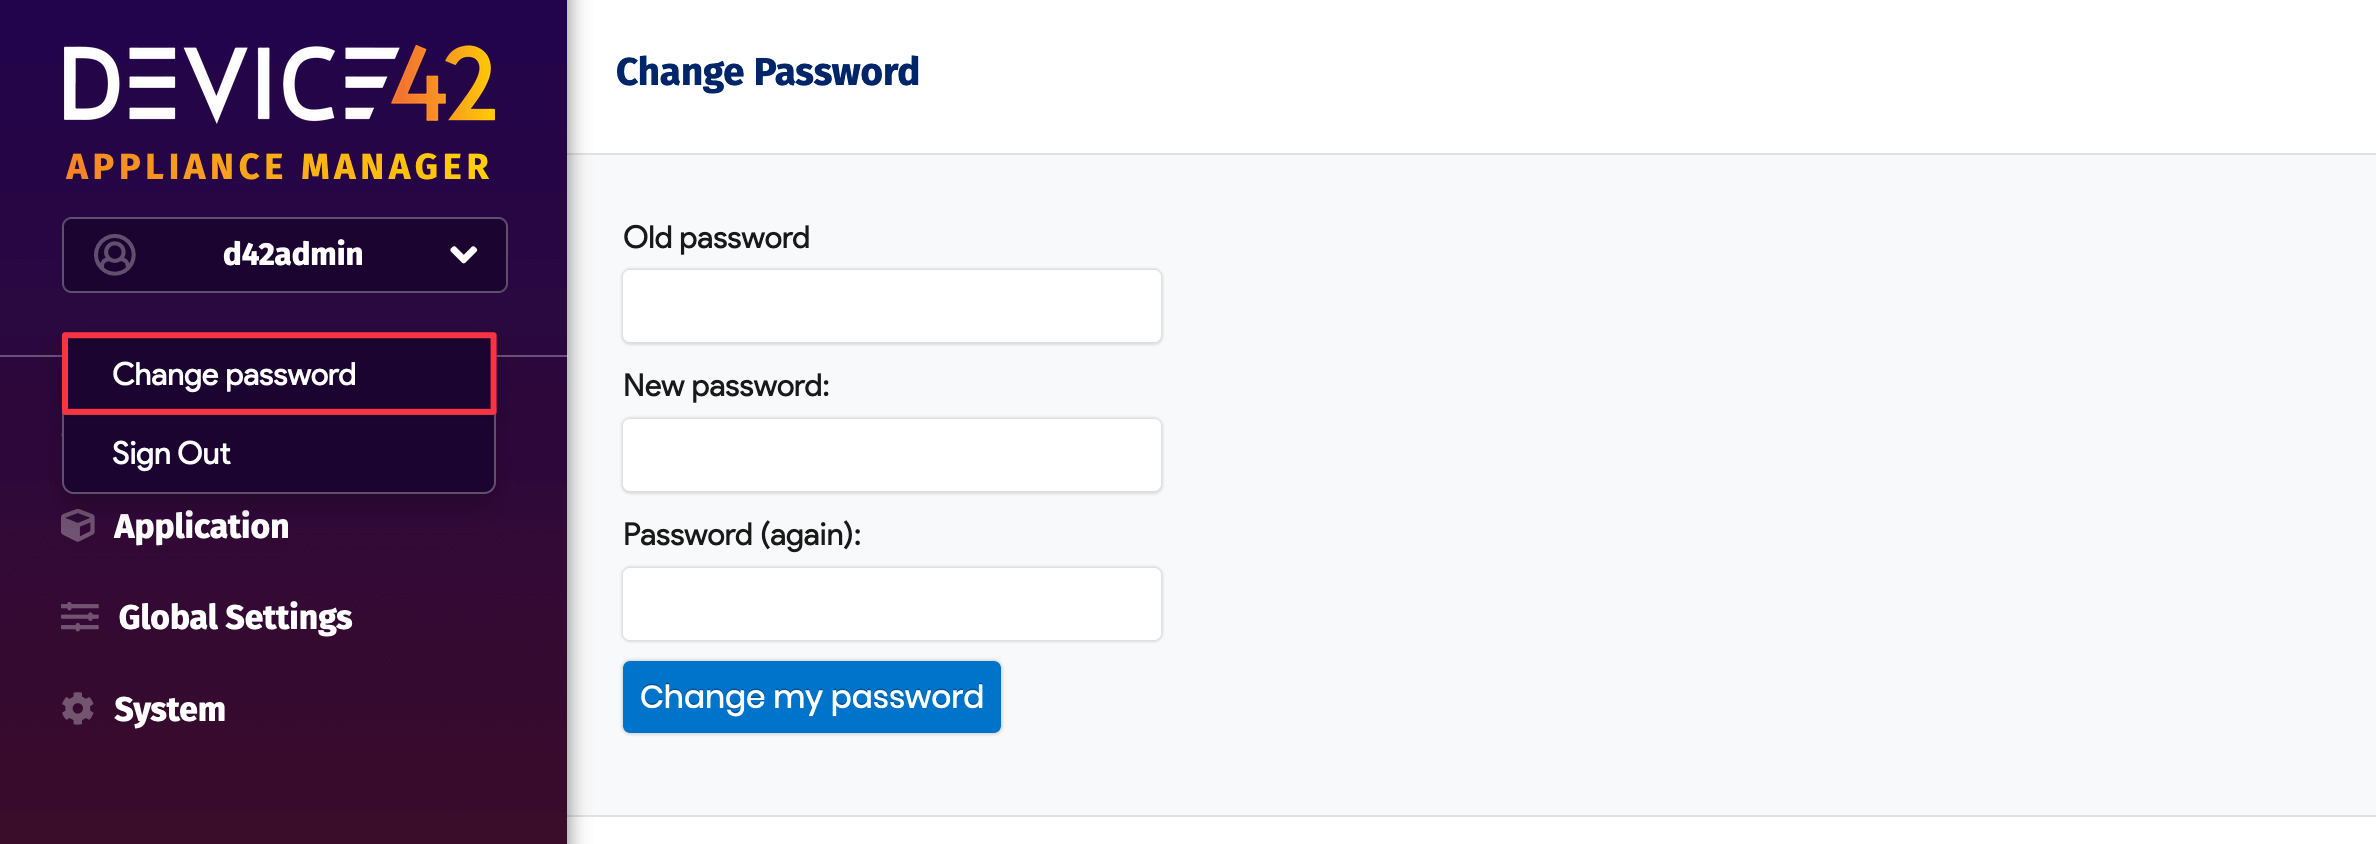Click the user avatar icon beside d42admin

click(x=114, y=255)
